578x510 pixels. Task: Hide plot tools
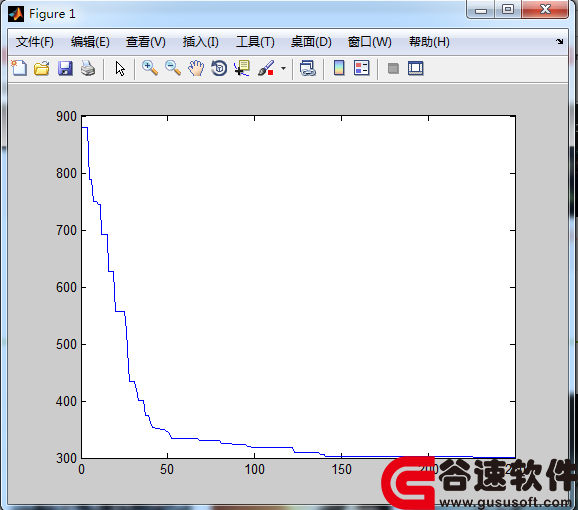coord(393,69)
